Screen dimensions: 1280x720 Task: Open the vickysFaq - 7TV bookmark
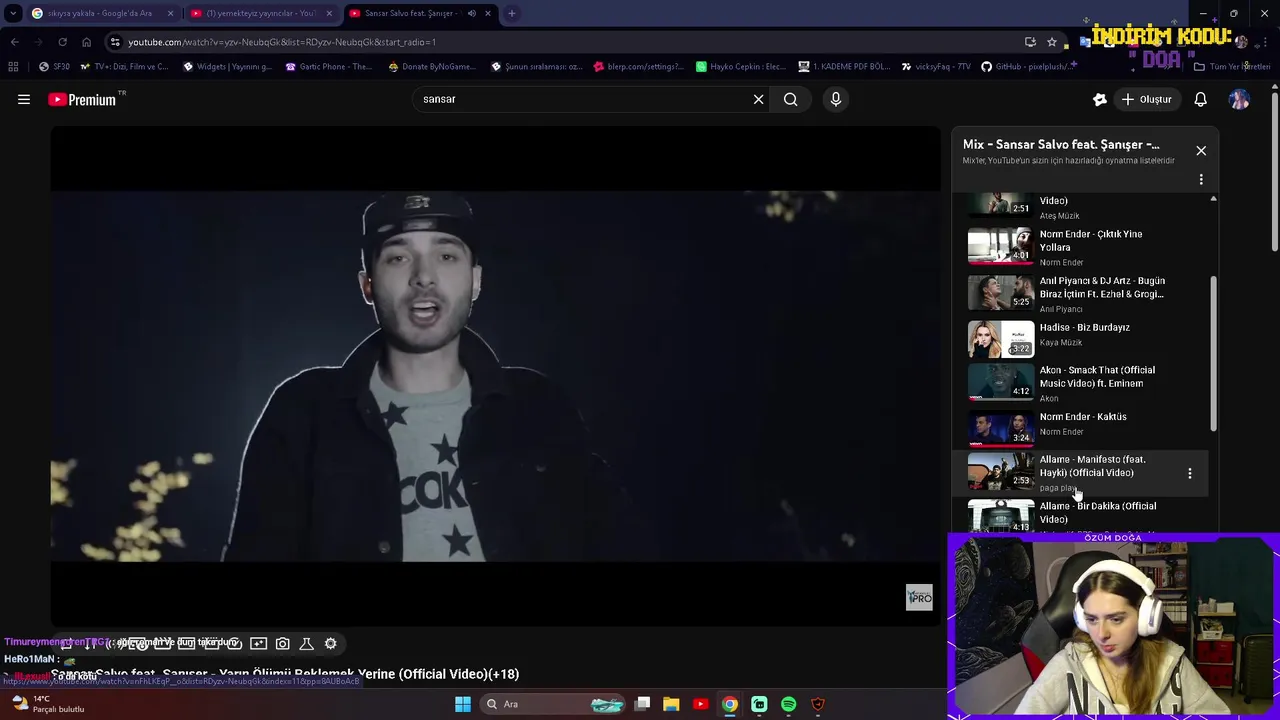[x=936, y=67]
